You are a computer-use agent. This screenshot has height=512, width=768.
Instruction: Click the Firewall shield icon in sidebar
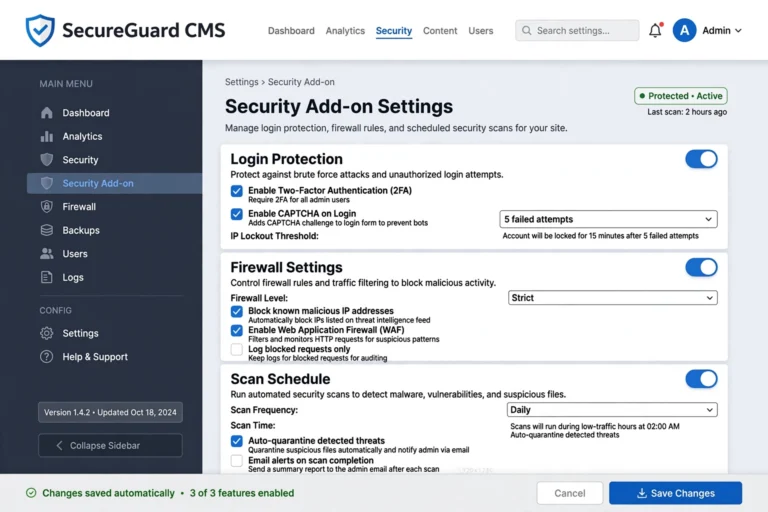coord(47,207)
